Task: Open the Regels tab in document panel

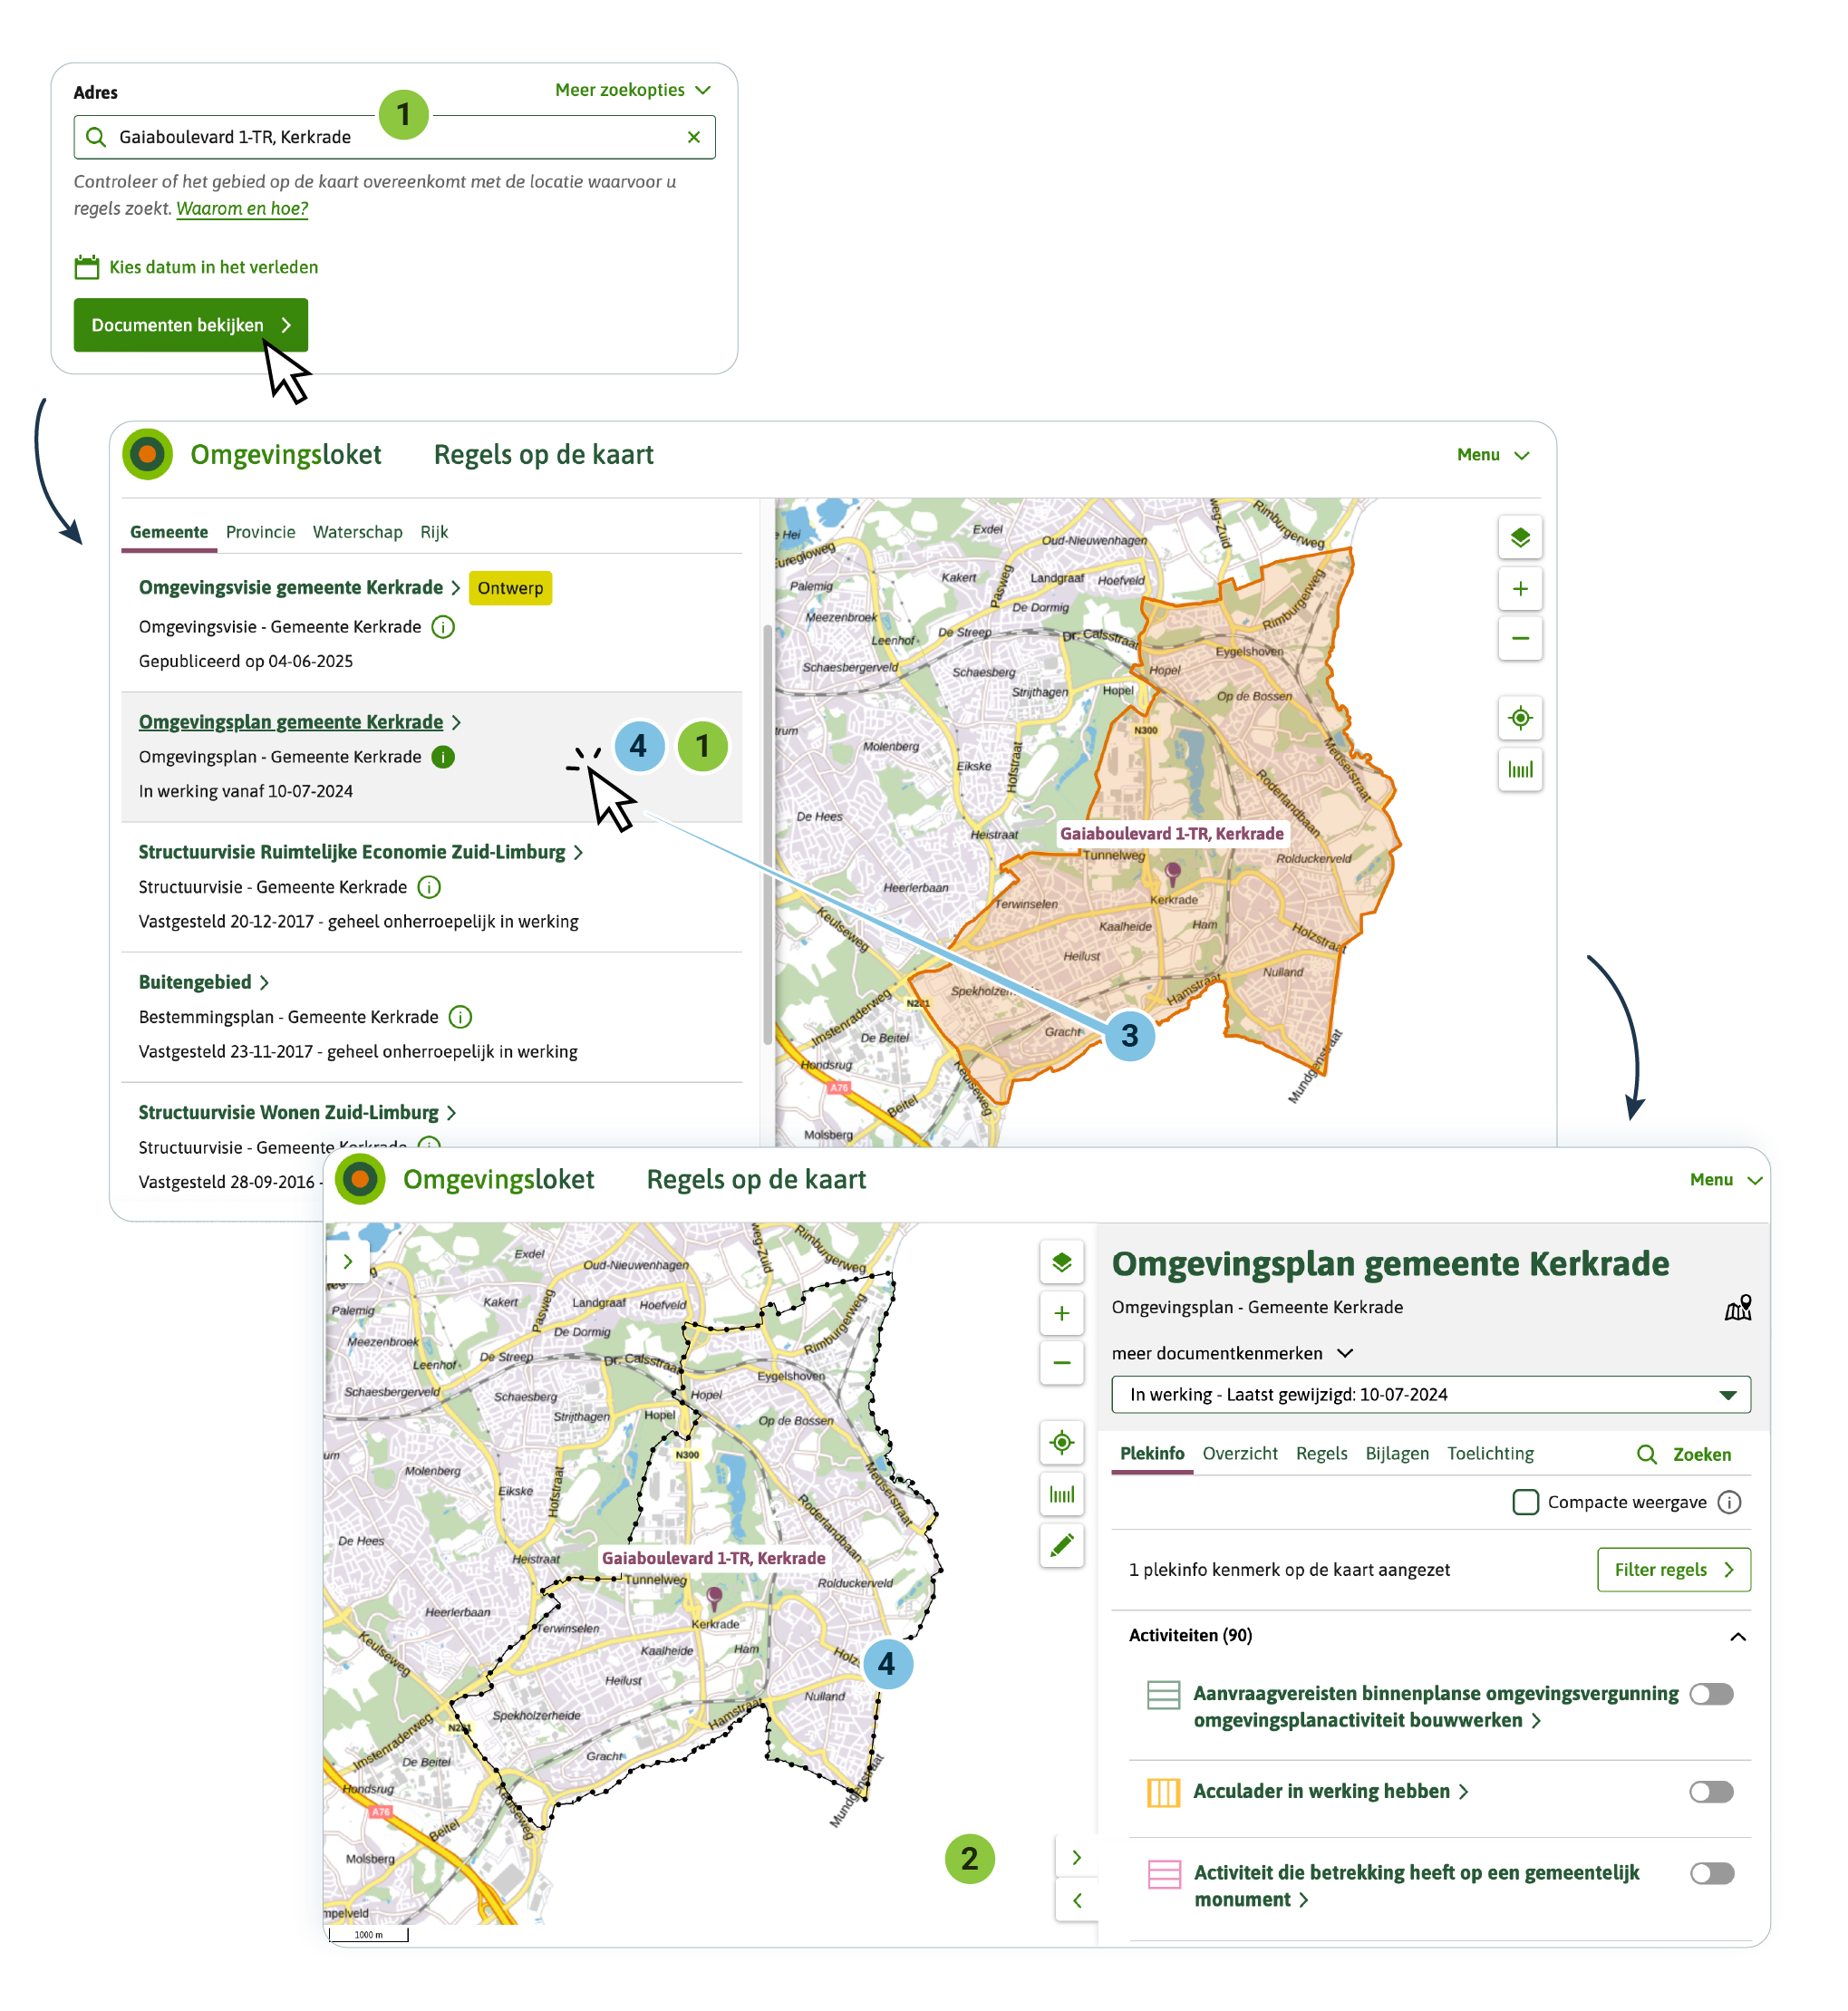Action: (1320, 1453)
